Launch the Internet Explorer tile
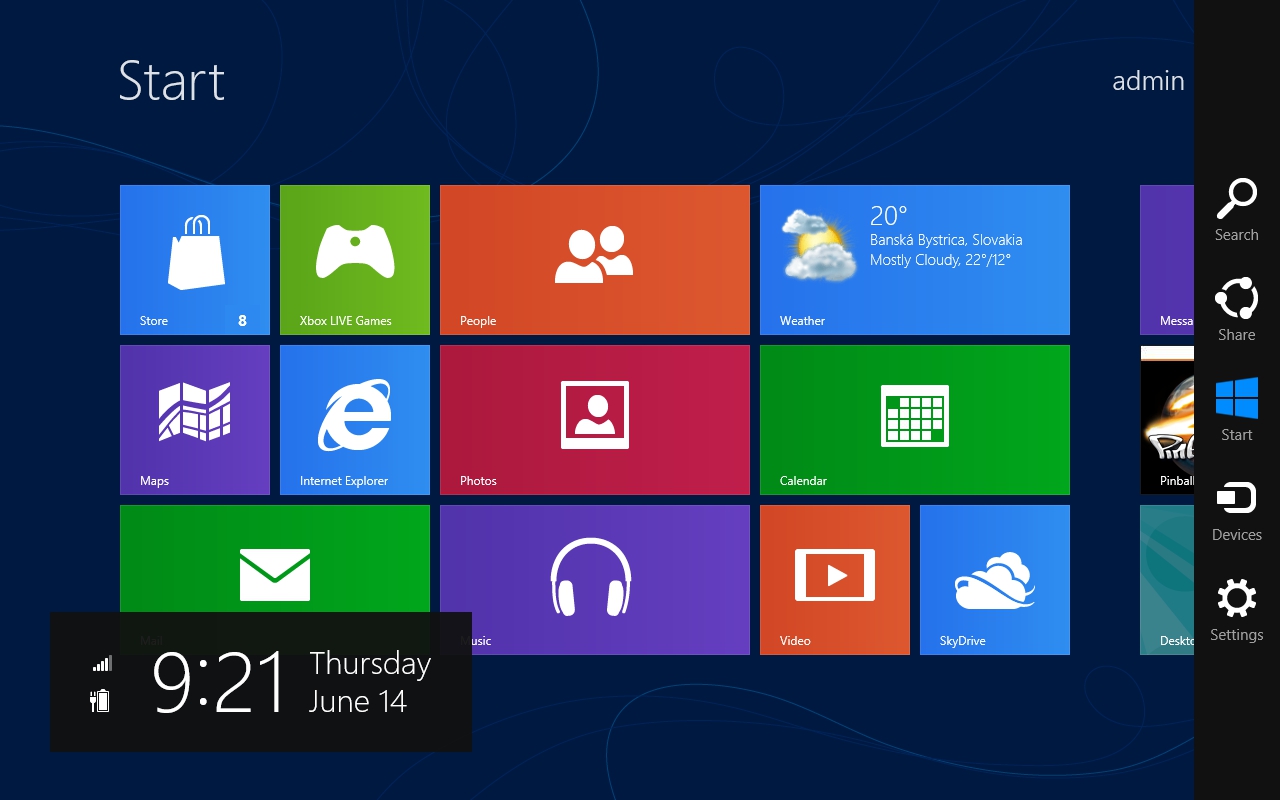 [355, 420]
